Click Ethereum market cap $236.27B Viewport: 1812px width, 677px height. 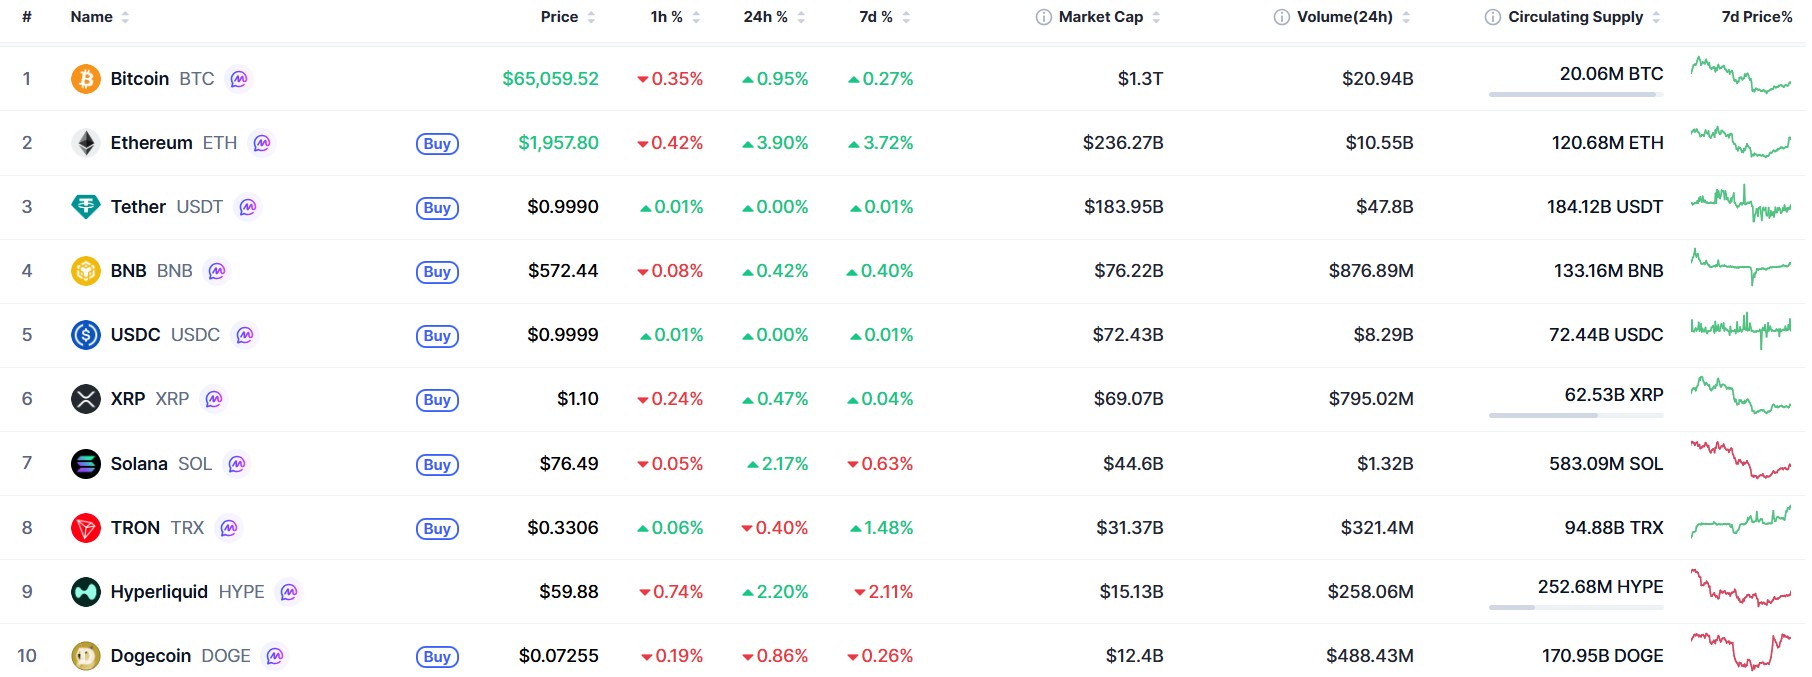click(1123, 143)
